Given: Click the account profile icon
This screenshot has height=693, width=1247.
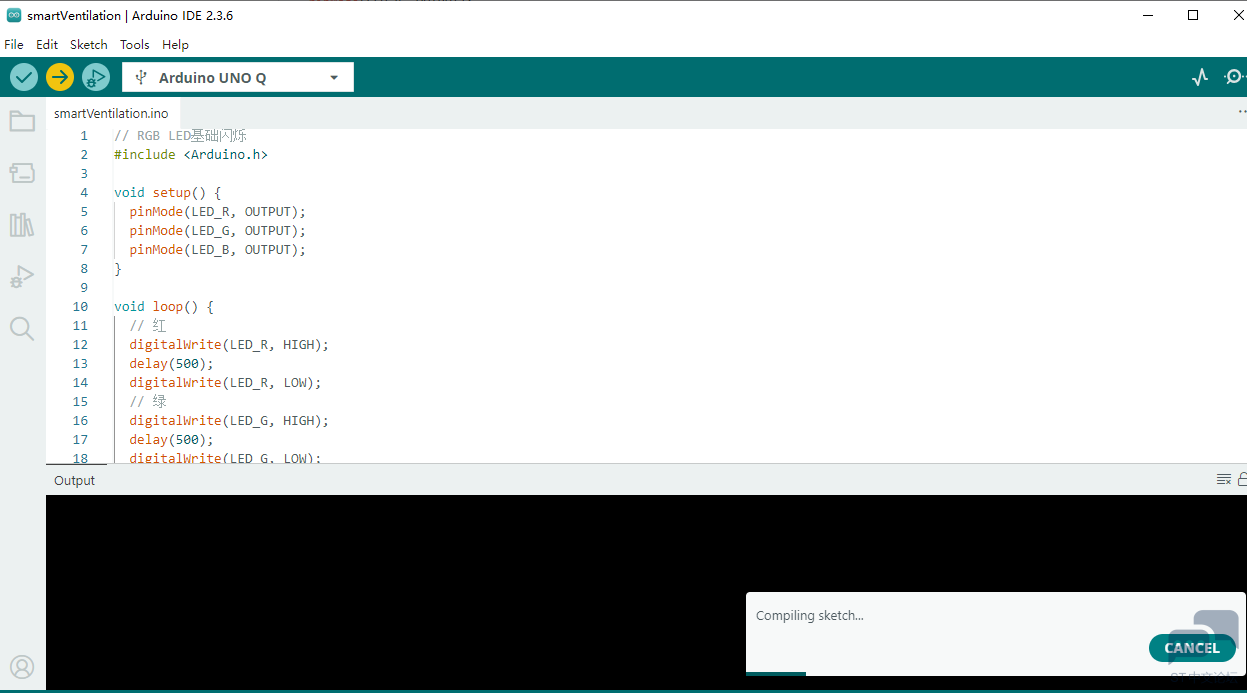Looking at the screenshot, I should 22,667.
